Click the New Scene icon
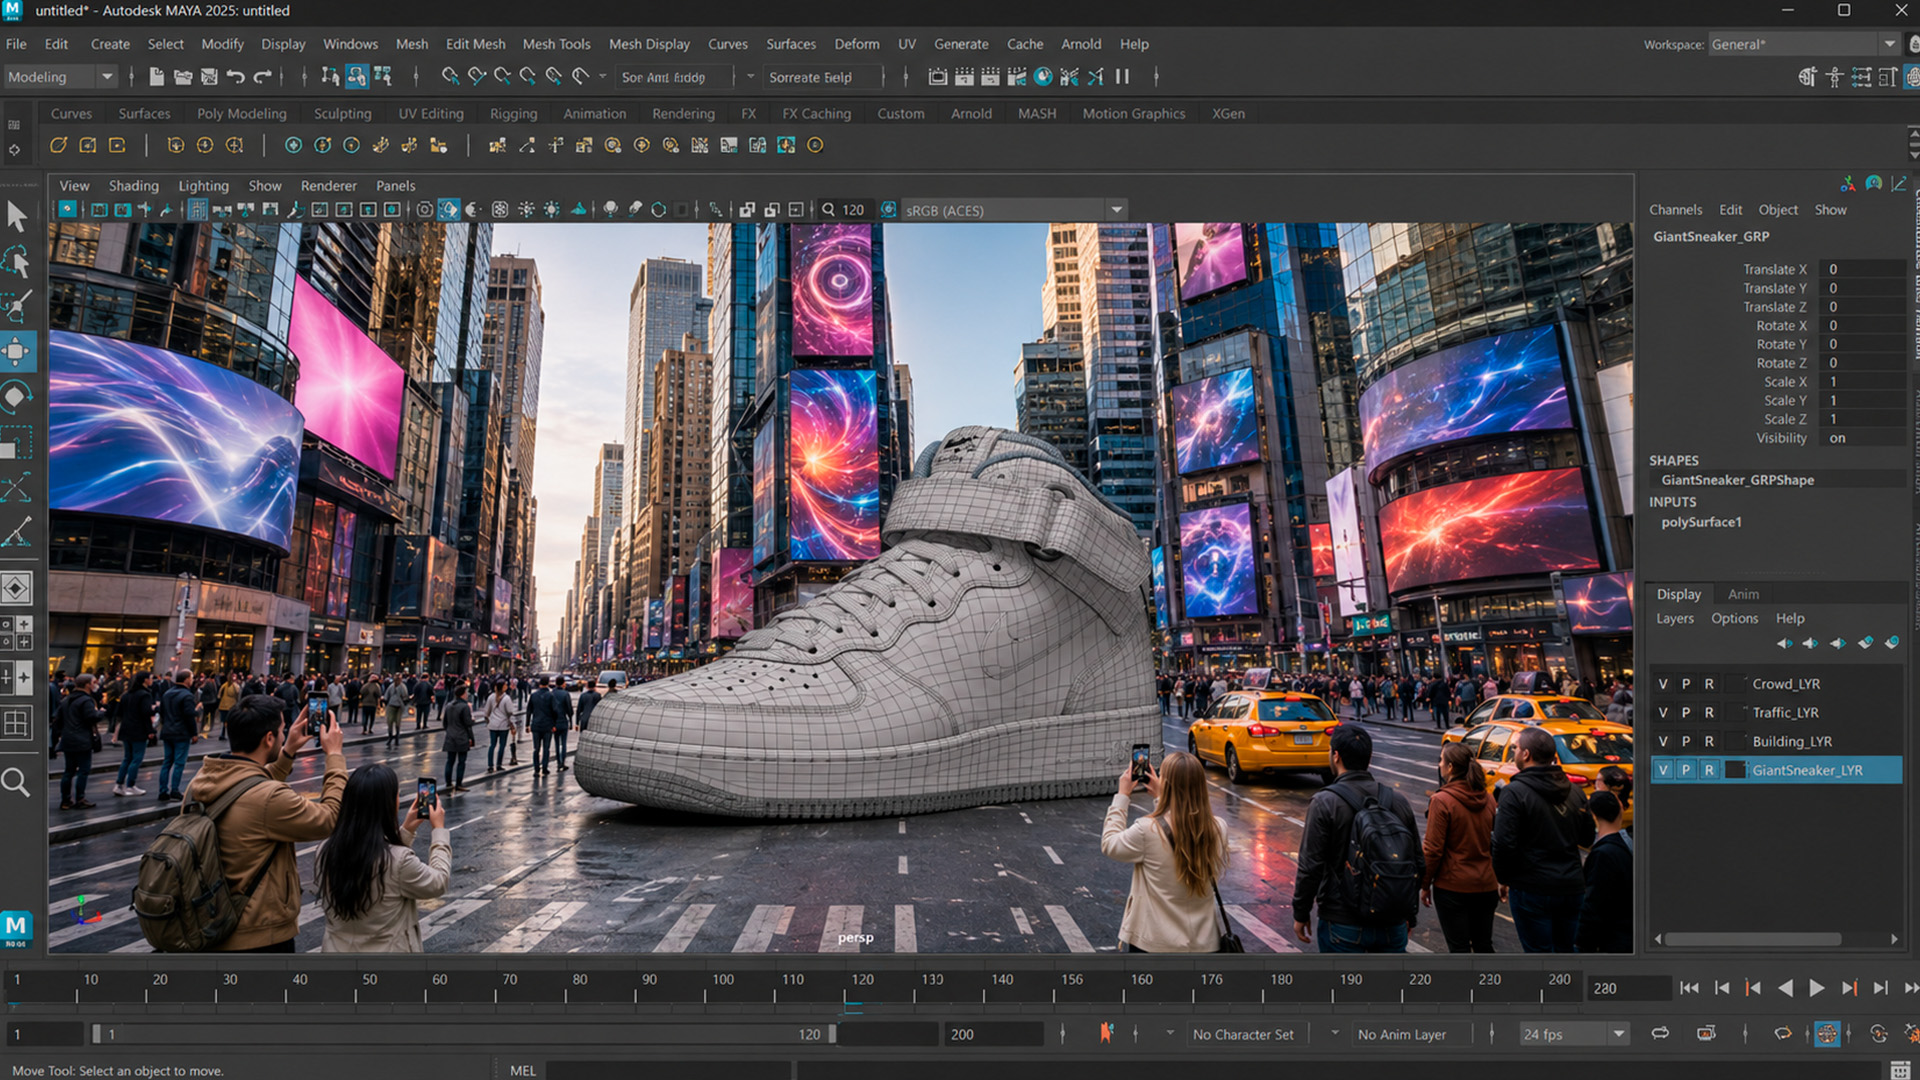The width and height of the screenshot is (1920, 1080). click(x=157, y=77)
